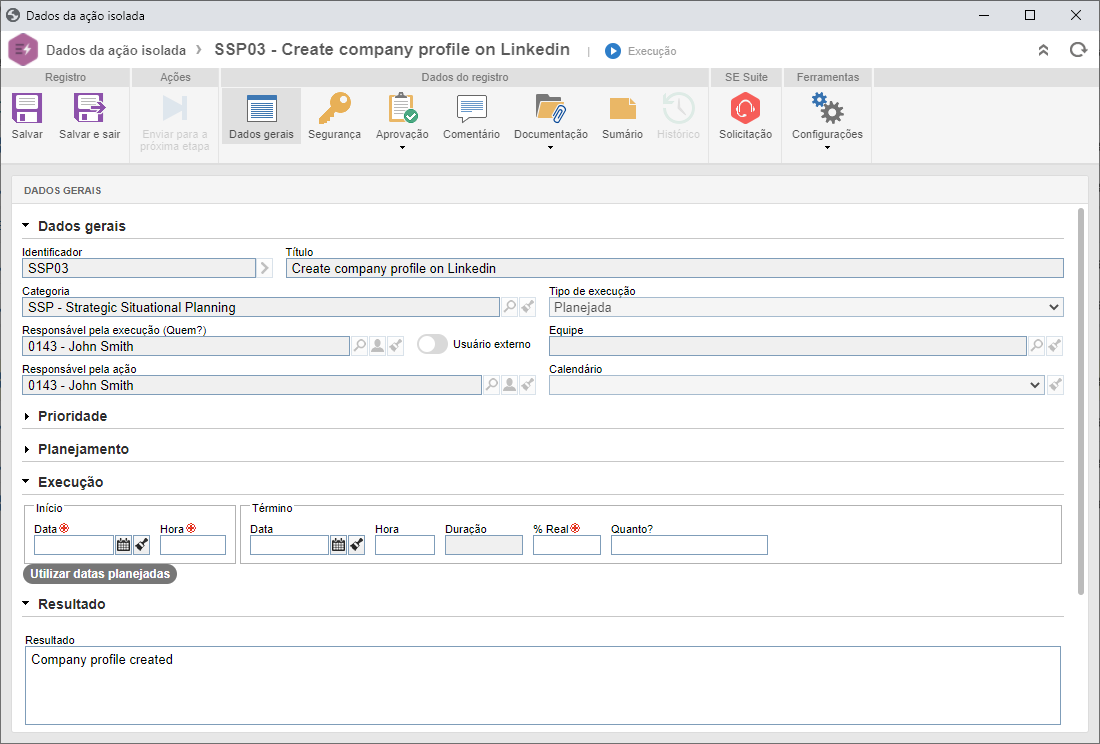
Task: Search Categoria with magnifier icon
Action: [x=510, y=306]
